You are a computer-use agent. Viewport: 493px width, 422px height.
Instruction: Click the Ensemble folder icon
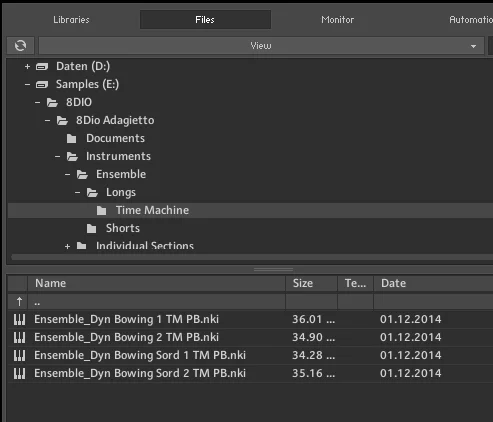82,175
